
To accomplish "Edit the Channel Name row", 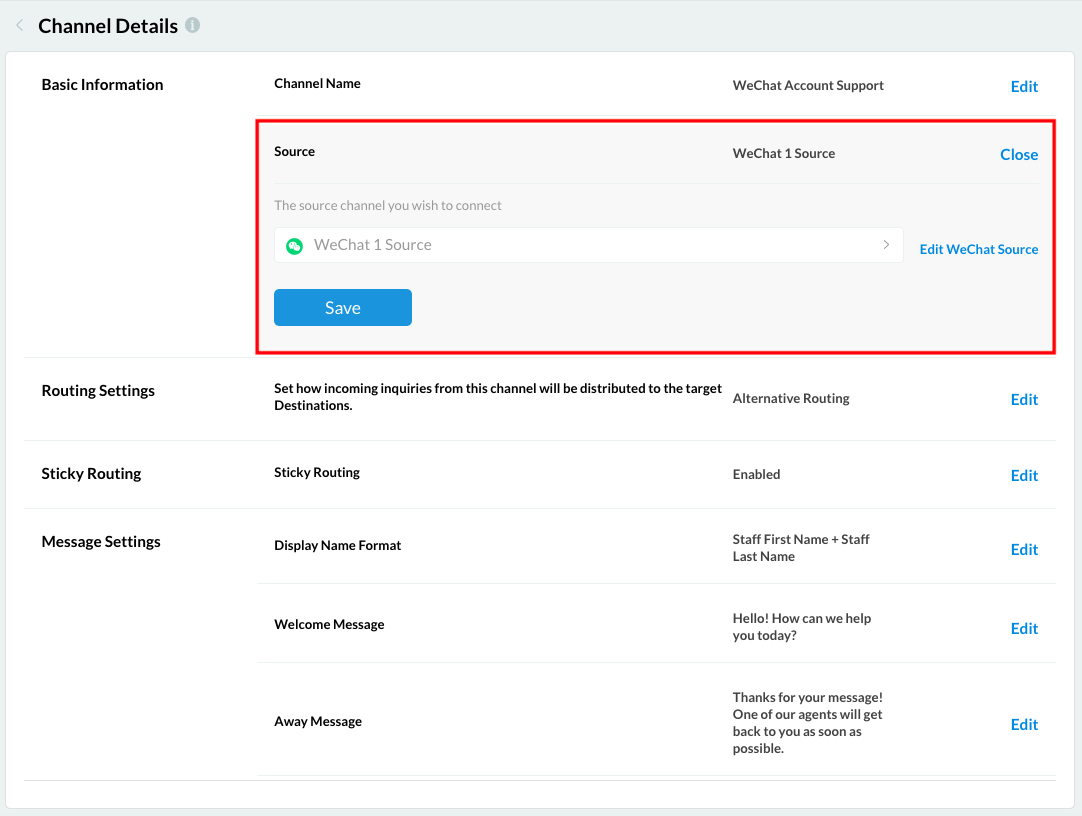I will tap(1024, 86).
